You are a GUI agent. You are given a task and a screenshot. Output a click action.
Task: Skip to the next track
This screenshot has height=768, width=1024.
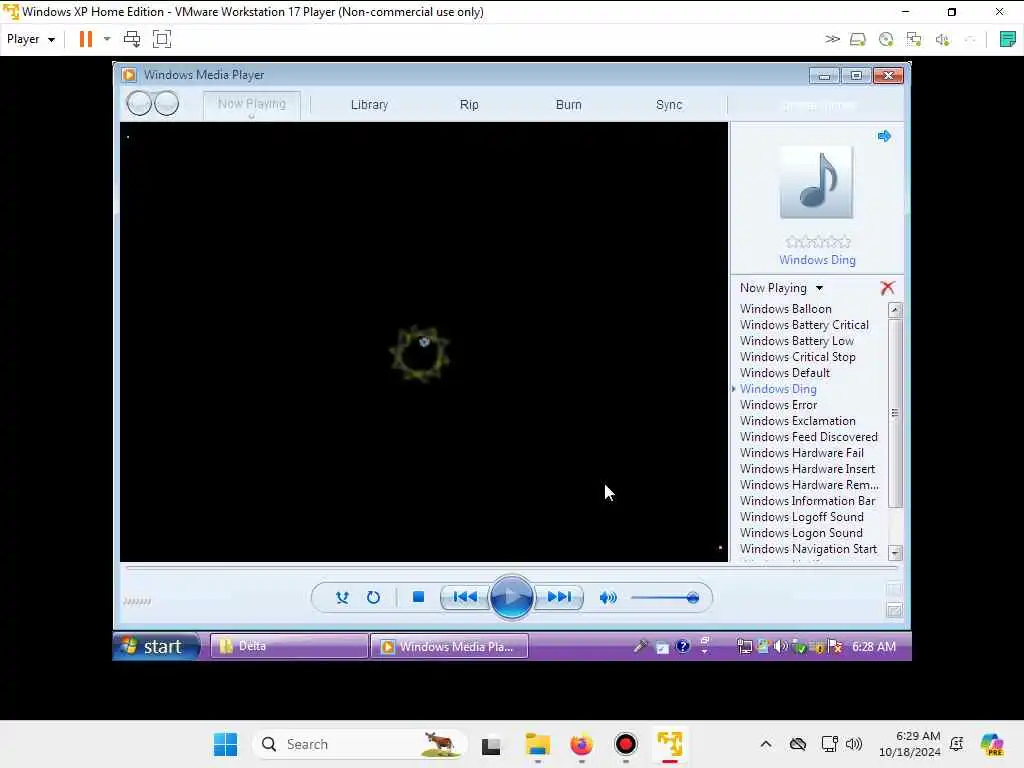(559, 597)
